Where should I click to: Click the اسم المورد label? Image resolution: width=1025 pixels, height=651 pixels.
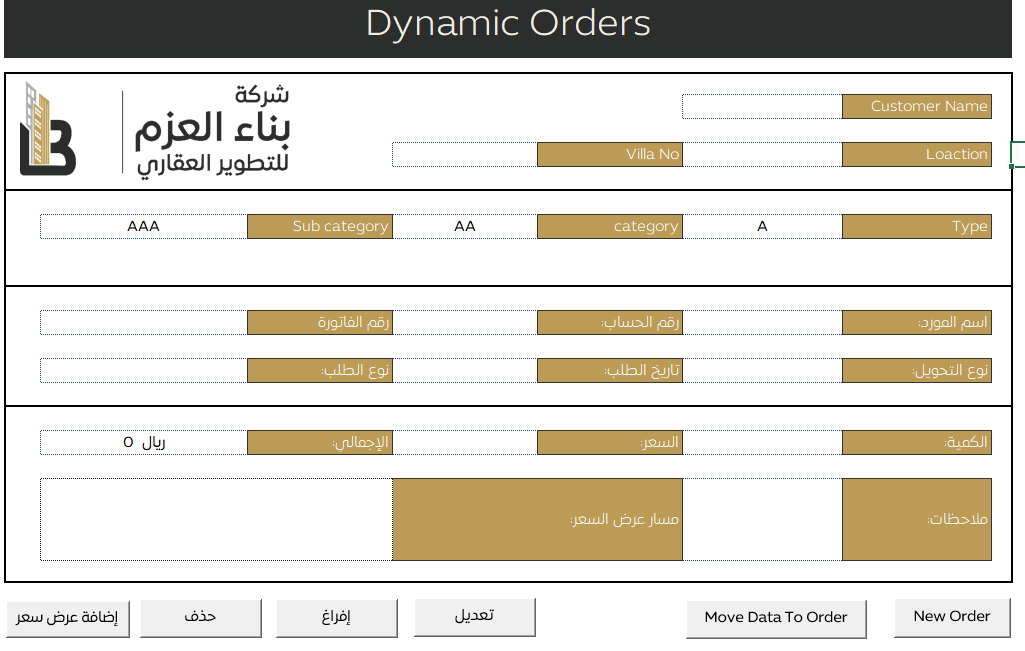point(916,323)
